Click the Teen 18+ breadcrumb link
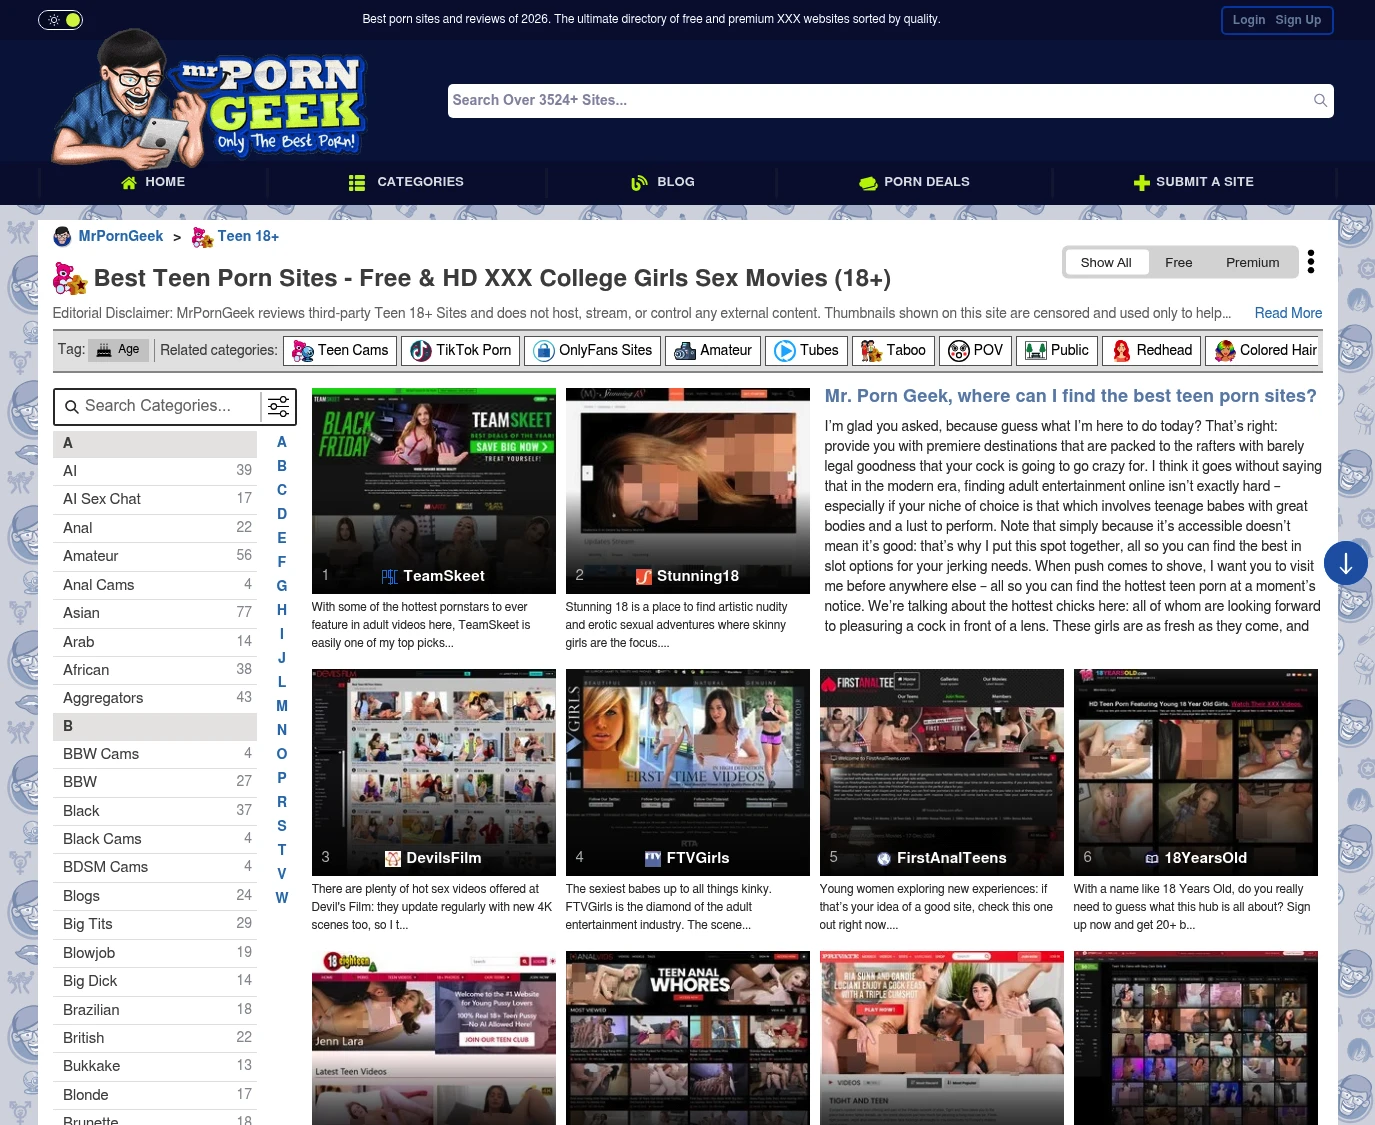This screenshot has width=1375, height=1125. (248, 236)
